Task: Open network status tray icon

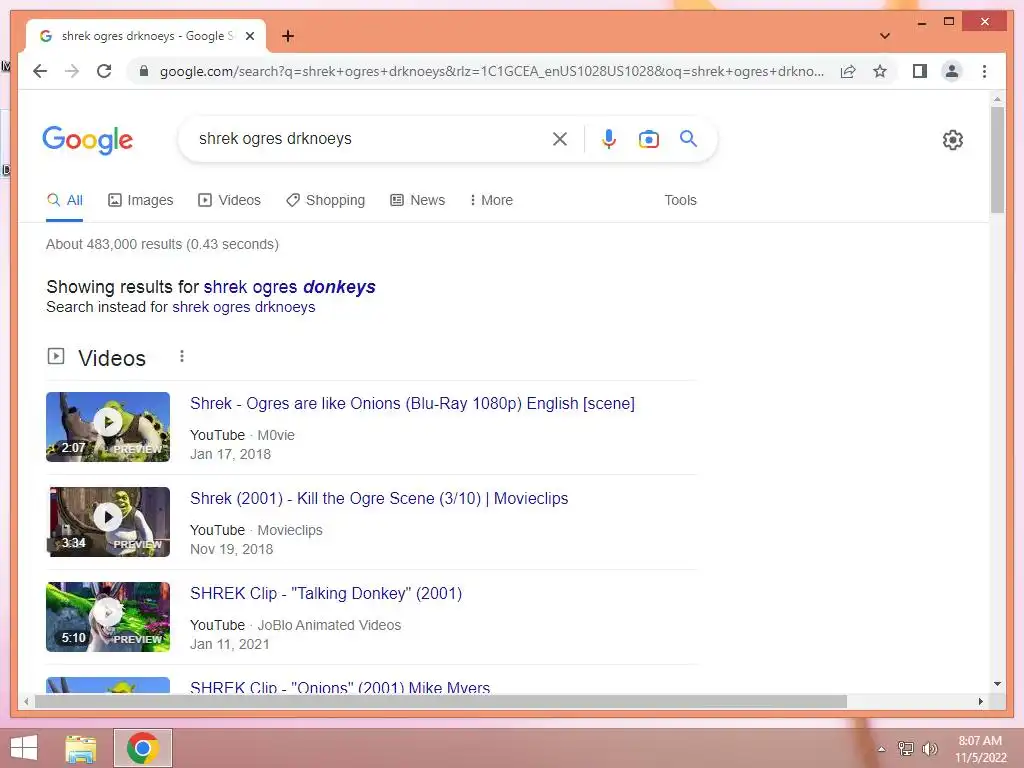Action: (906, 749)
